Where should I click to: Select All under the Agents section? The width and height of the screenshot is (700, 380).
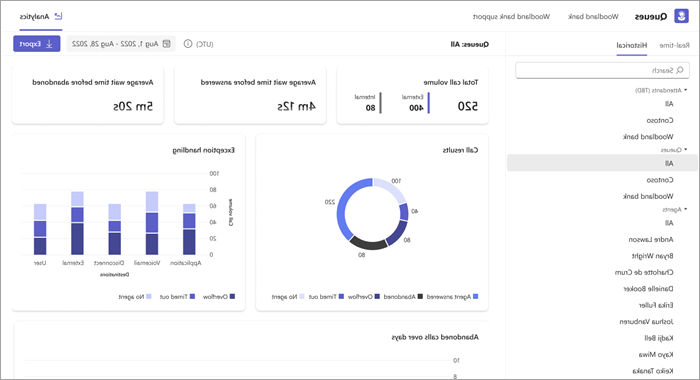point(669,222)
